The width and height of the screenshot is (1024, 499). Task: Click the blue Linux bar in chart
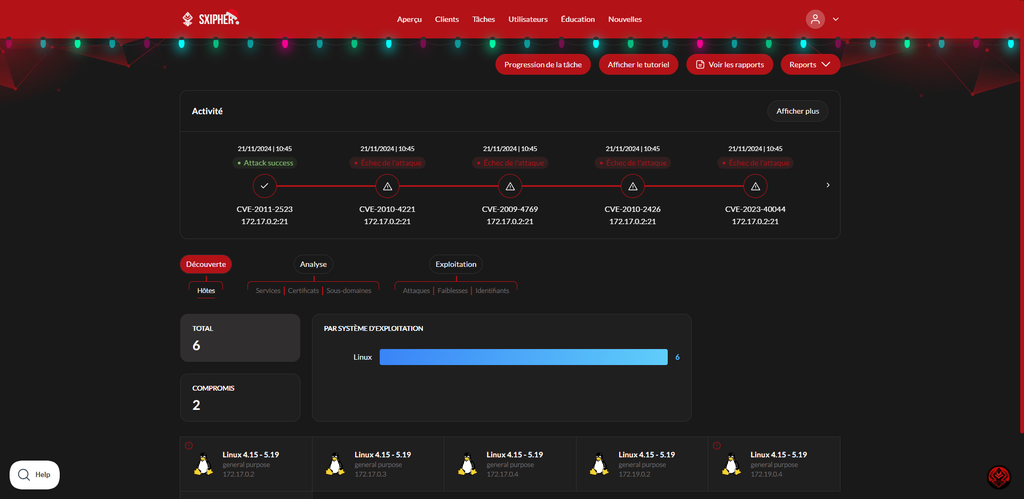[523, 357]
